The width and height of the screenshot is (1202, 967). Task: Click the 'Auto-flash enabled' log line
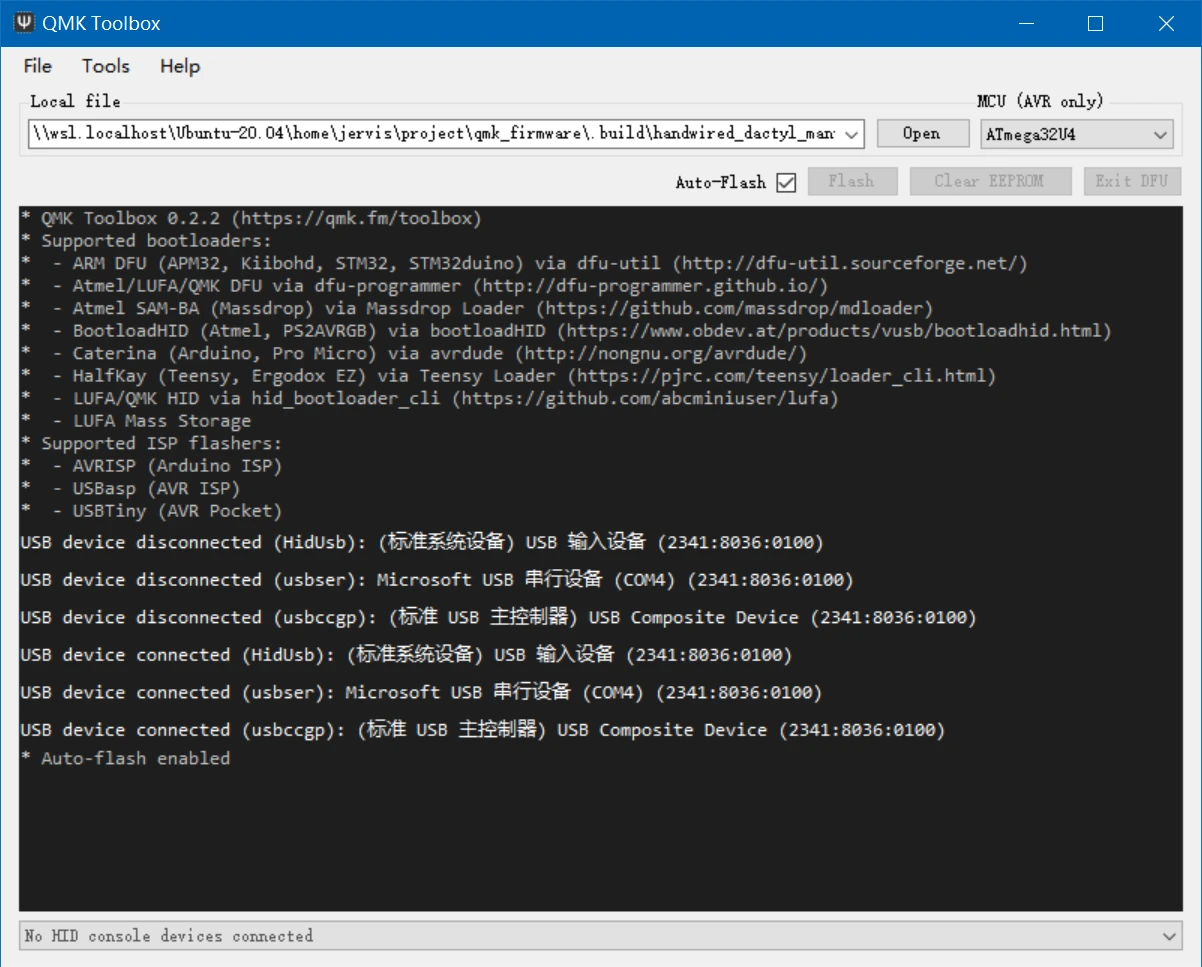point(126,758)
